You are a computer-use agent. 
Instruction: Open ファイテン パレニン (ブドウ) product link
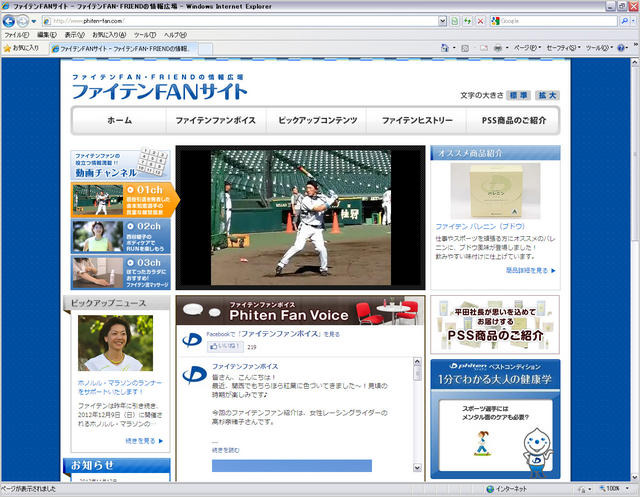[480, 226]
